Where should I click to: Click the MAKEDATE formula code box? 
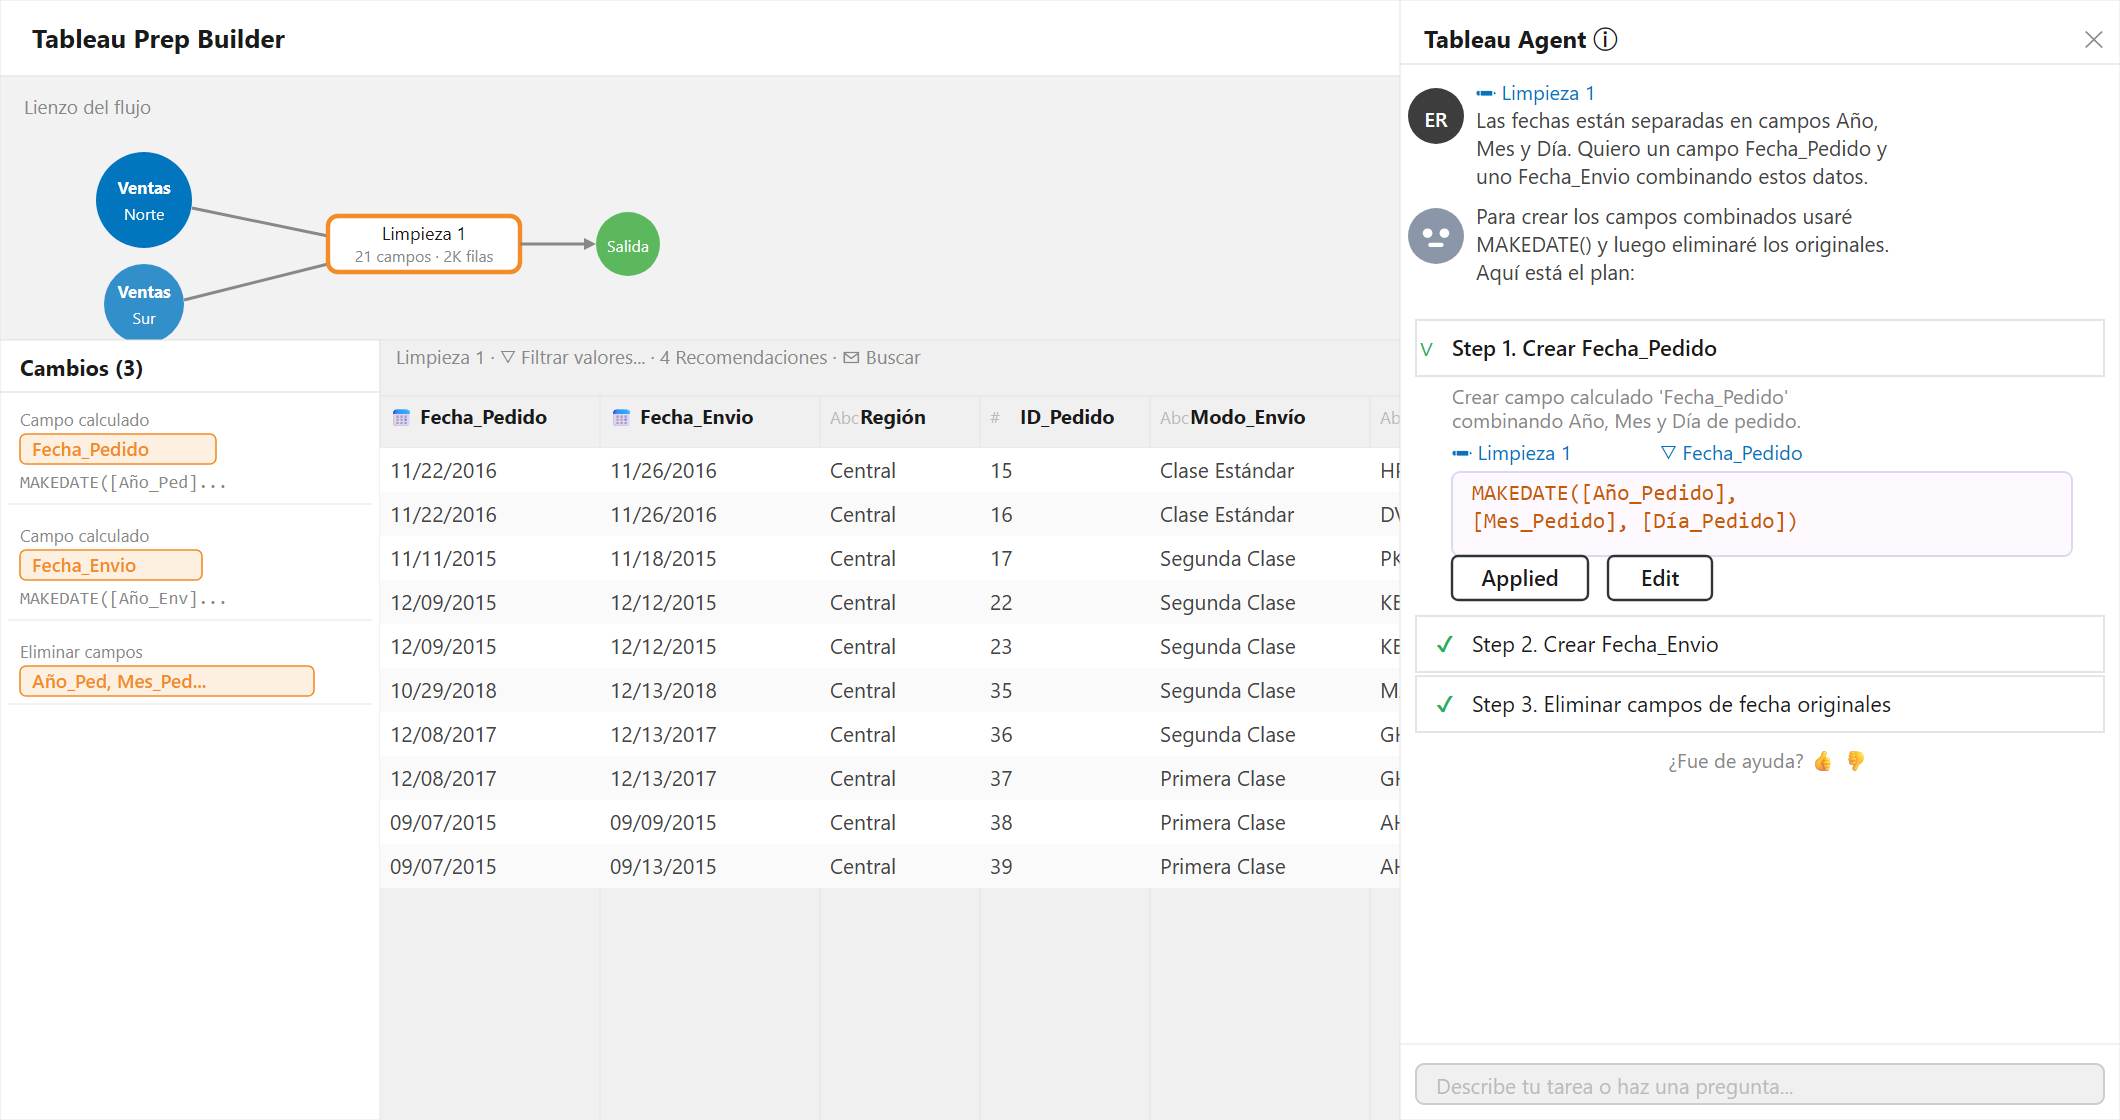(1762, 514)
